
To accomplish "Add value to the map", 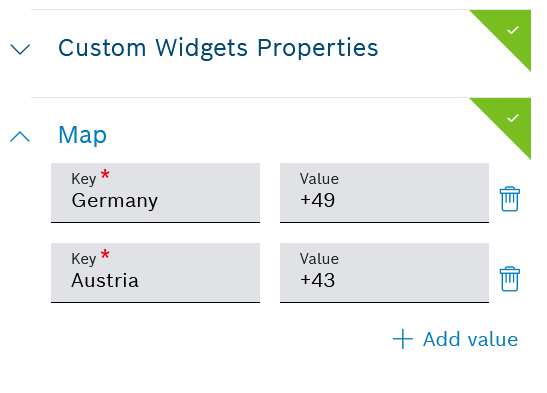I will coord(455,339).
